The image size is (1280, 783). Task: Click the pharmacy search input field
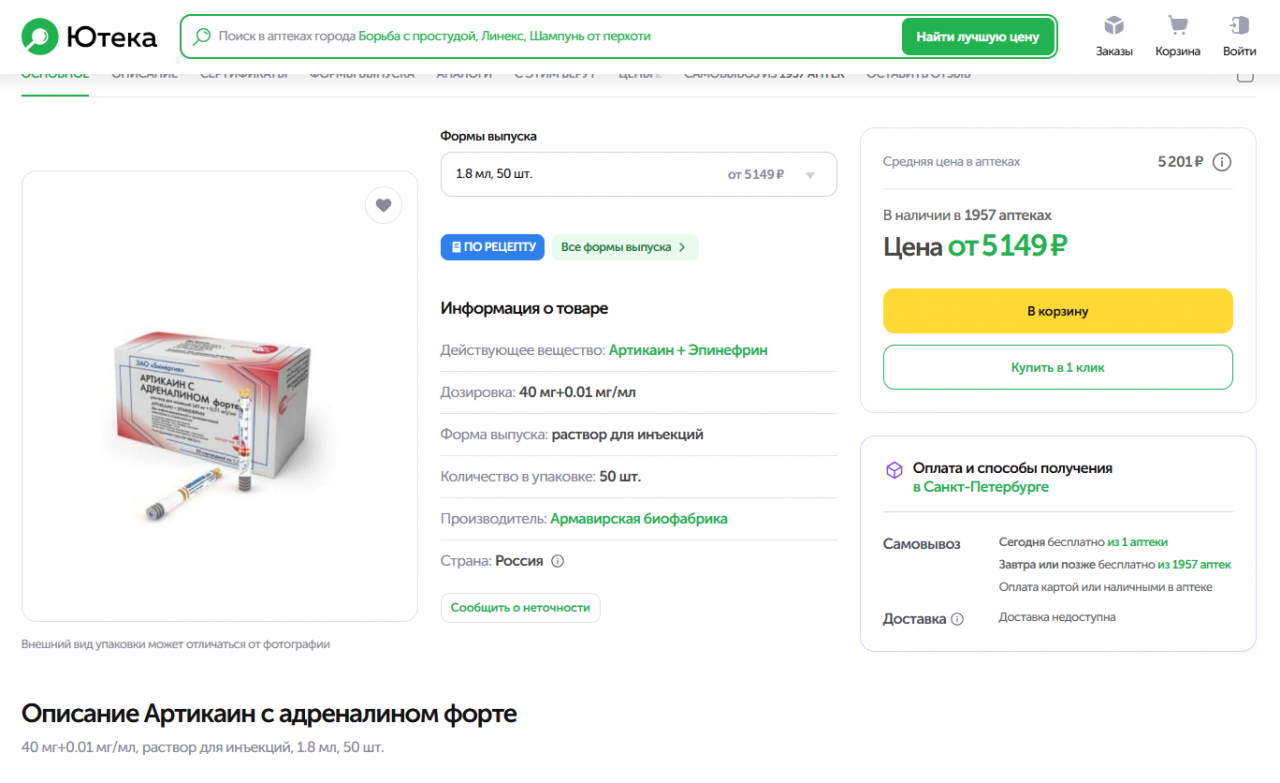(x=550, y=36)
